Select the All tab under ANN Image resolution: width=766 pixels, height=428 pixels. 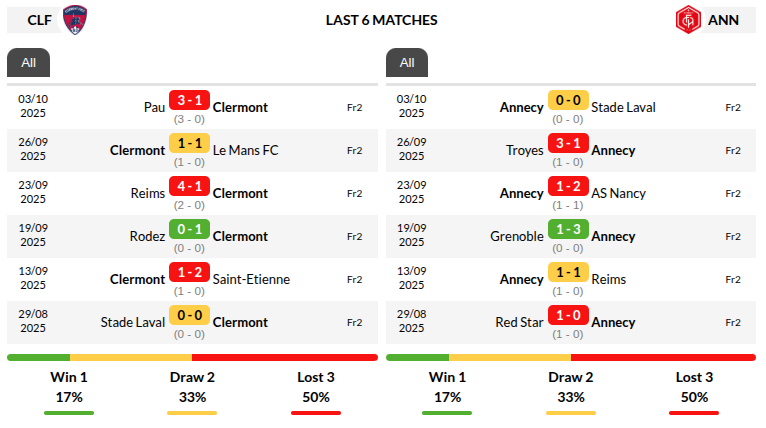(407, 63)
